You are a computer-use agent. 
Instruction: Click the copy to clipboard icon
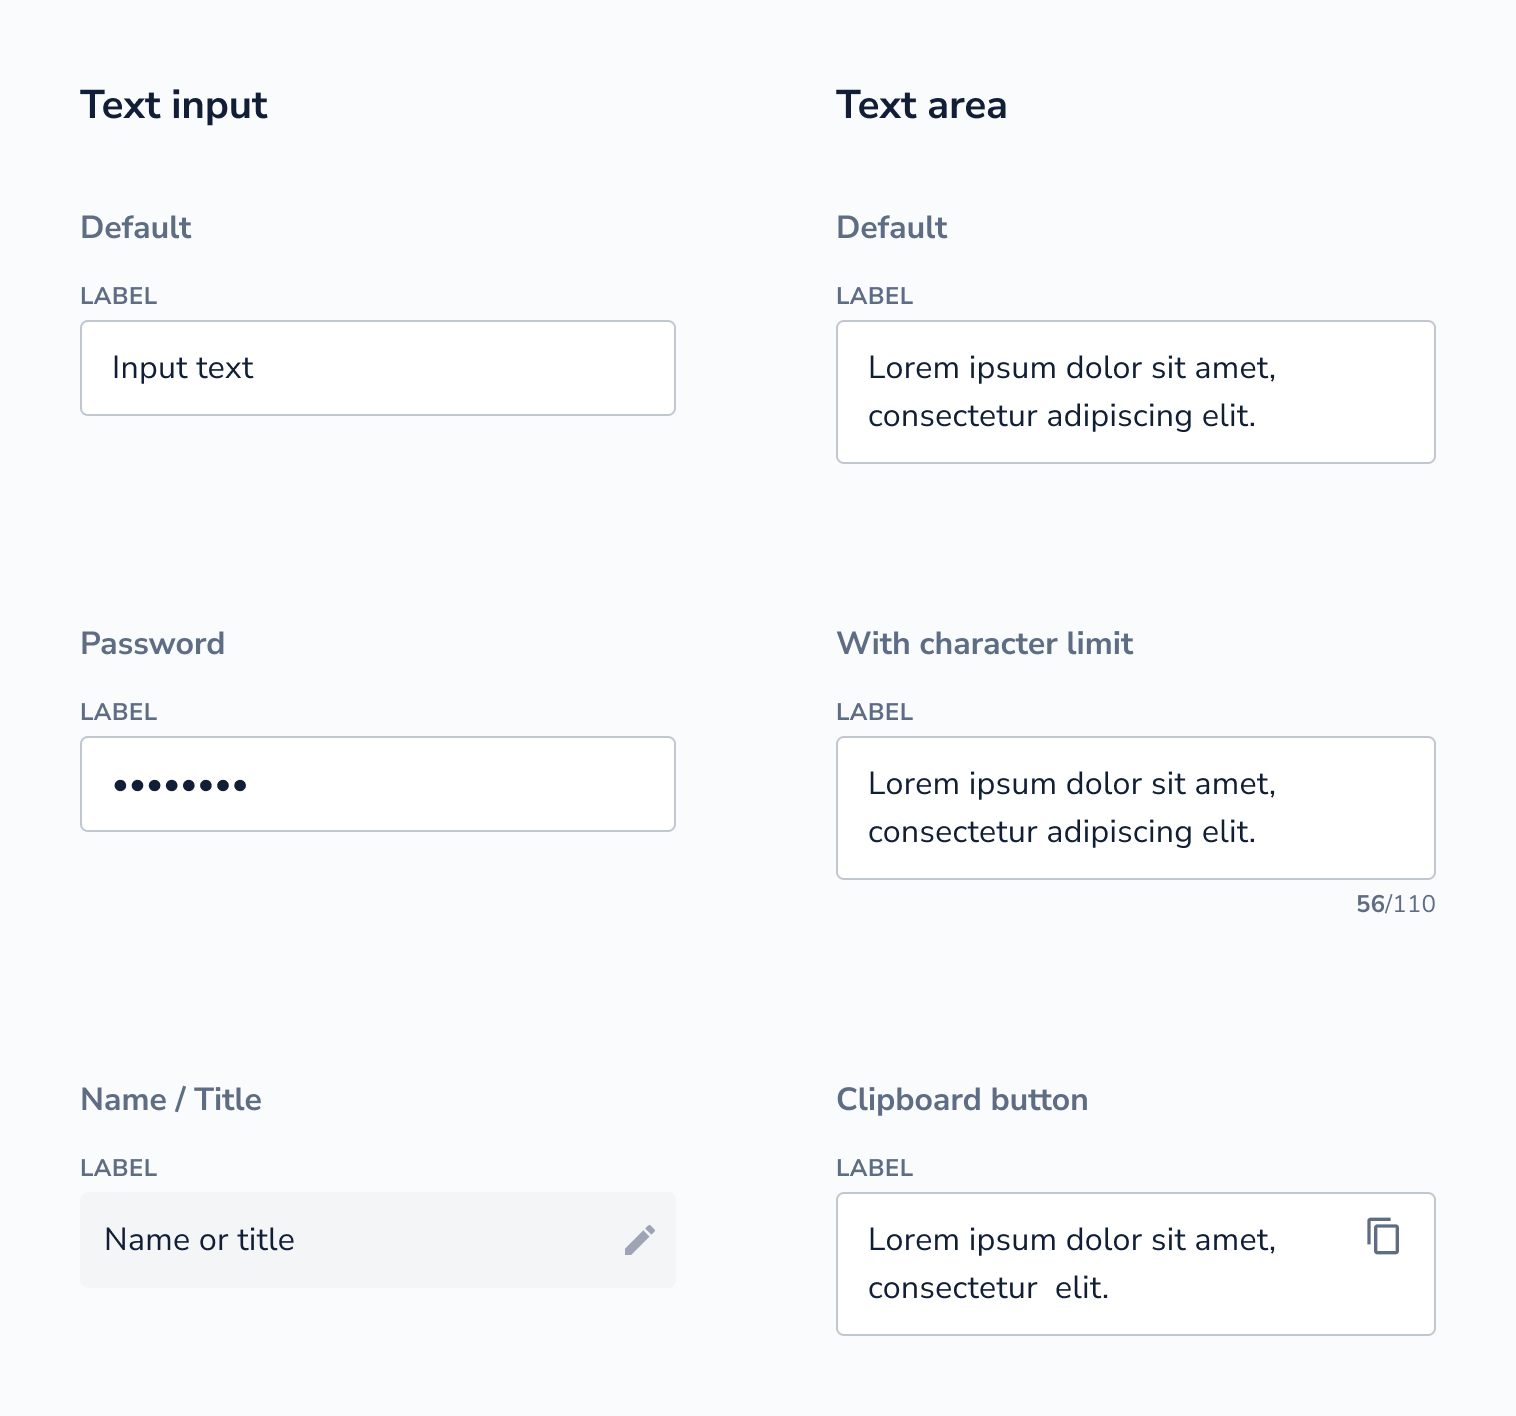pyautogui.click(x=1383, y=1236)
